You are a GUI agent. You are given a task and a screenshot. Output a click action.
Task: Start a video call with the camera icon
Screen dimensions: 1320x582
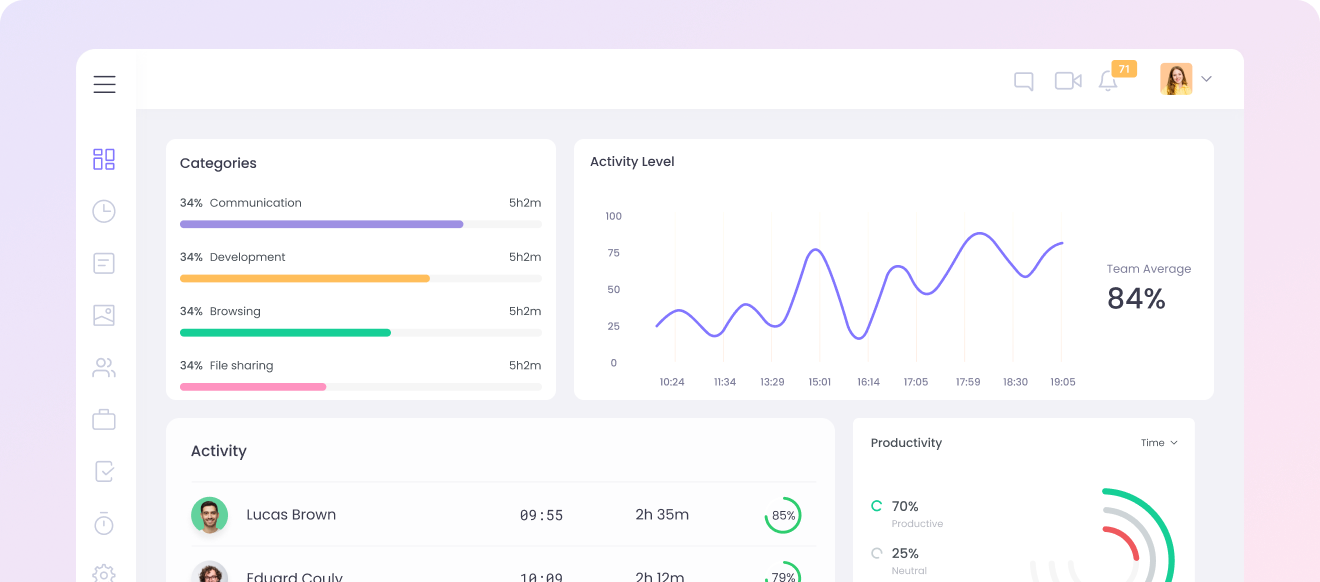point(1067,80)
